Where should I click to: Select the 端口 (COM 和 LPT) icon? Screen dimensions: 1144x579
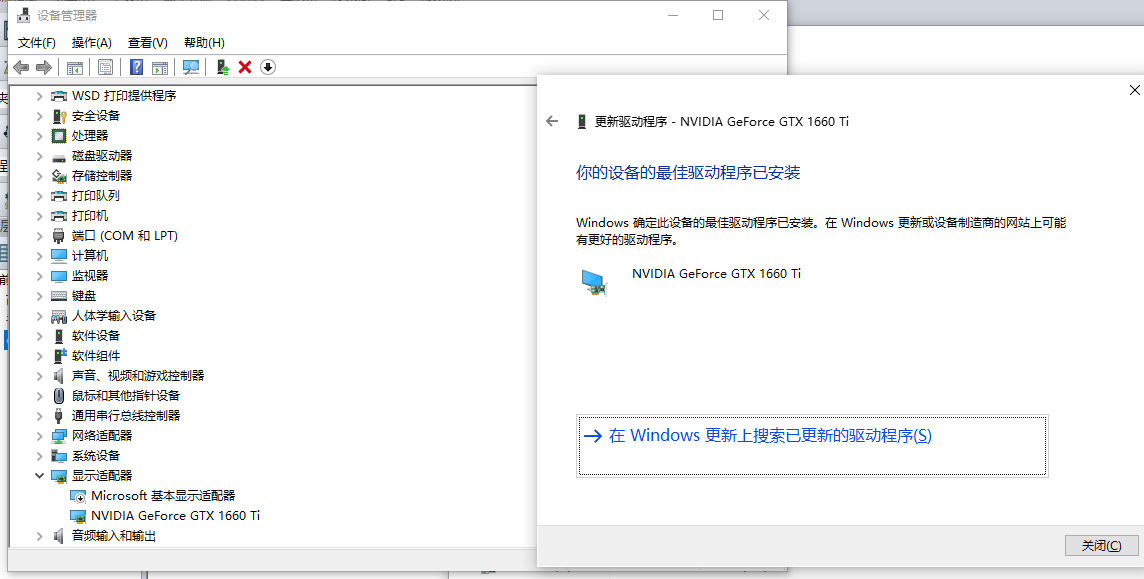[x=59, y=236]
